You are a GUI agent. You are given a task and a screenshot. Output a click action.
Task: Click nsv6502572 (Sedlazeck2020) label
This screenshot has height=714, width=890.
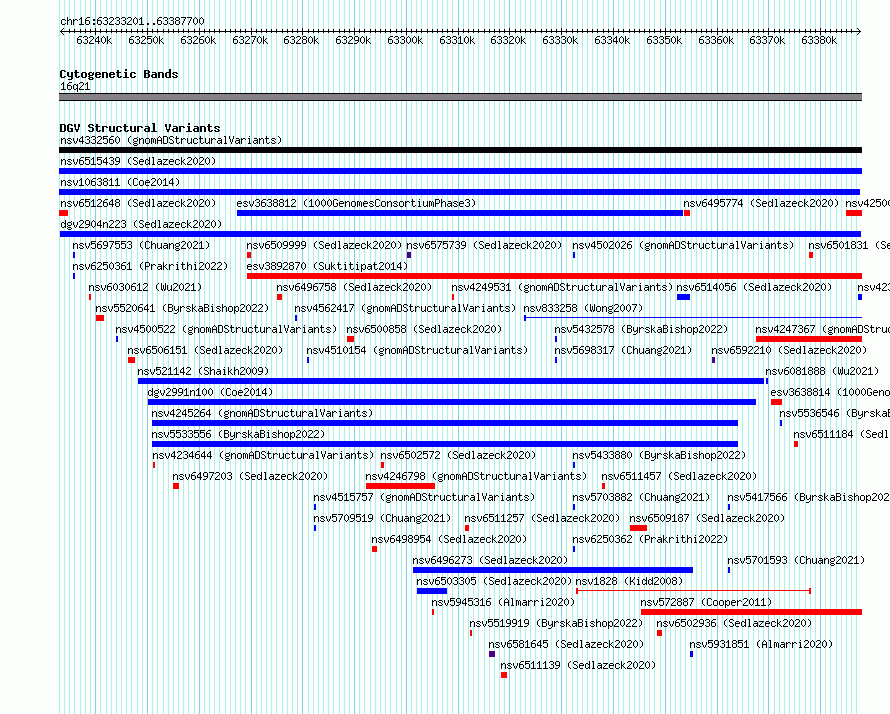pyautogui.click(x=458, y=455)
